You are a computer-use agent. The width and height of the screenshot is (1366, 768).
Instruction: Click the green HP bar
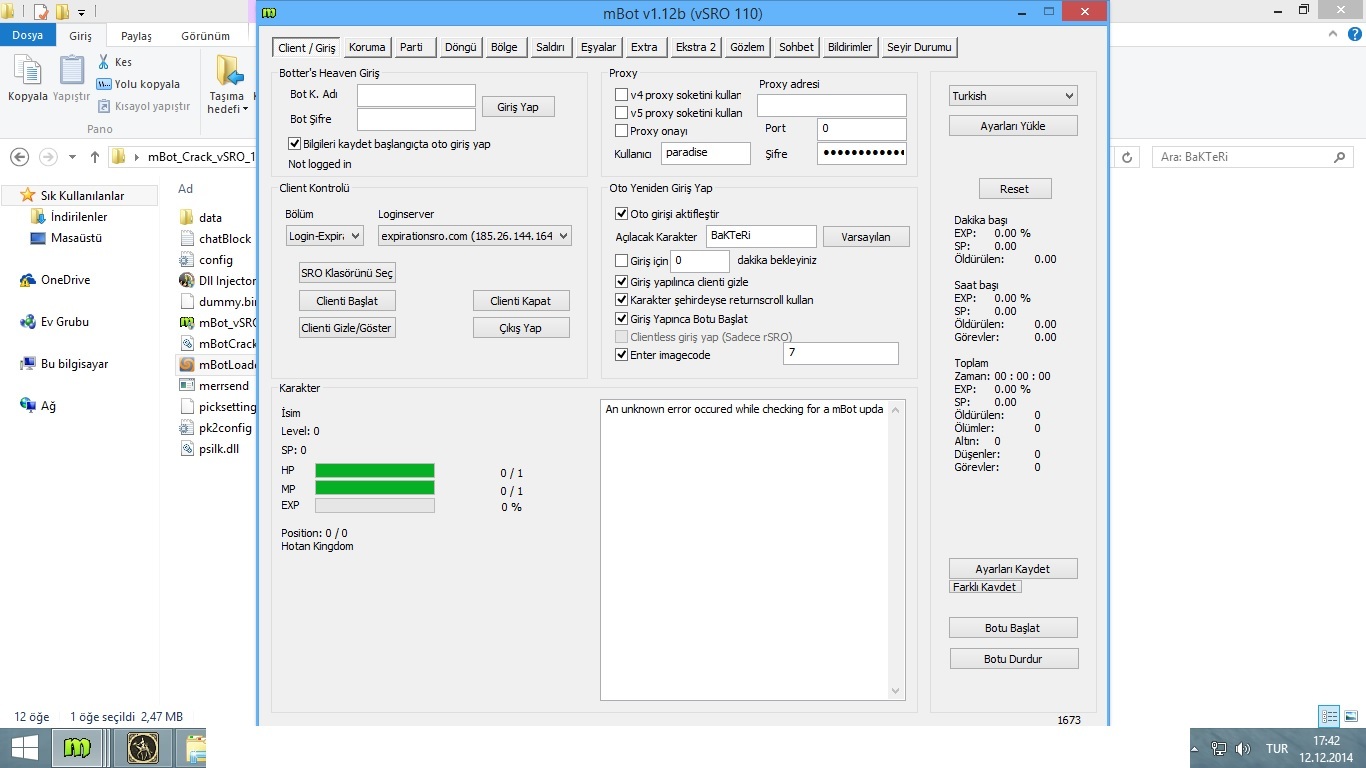click(x=375, y=471)
